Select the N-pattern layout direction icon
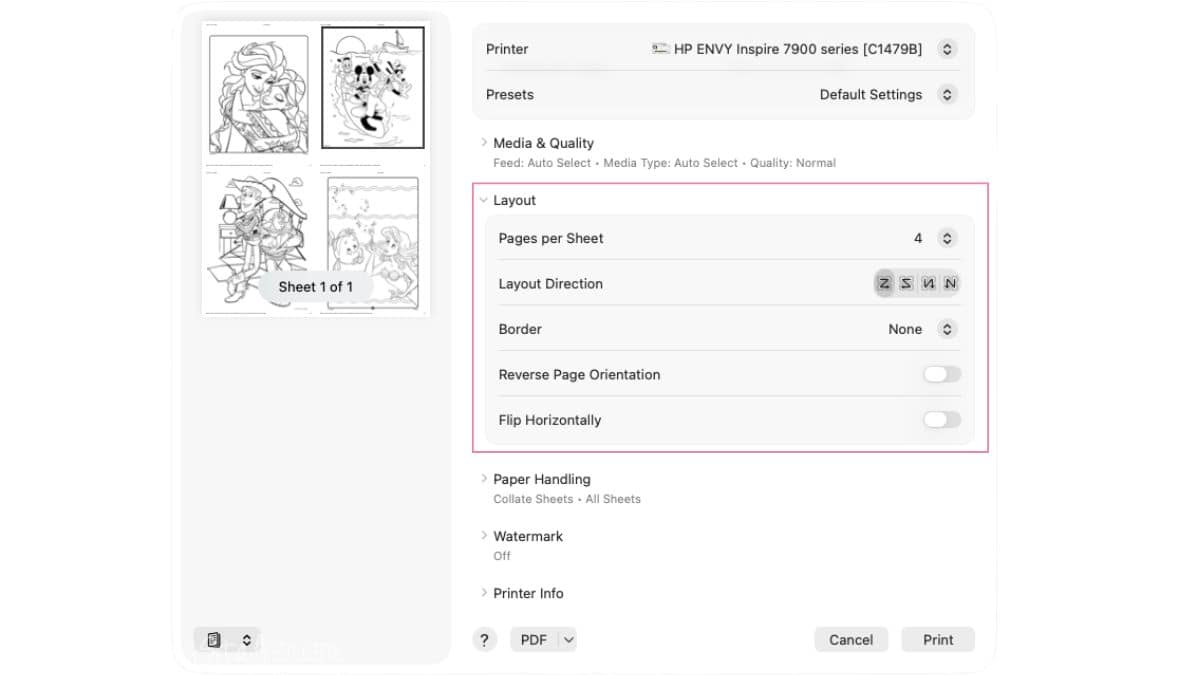The height and width of the screenshot is (675, 1200). click(950, 284)
